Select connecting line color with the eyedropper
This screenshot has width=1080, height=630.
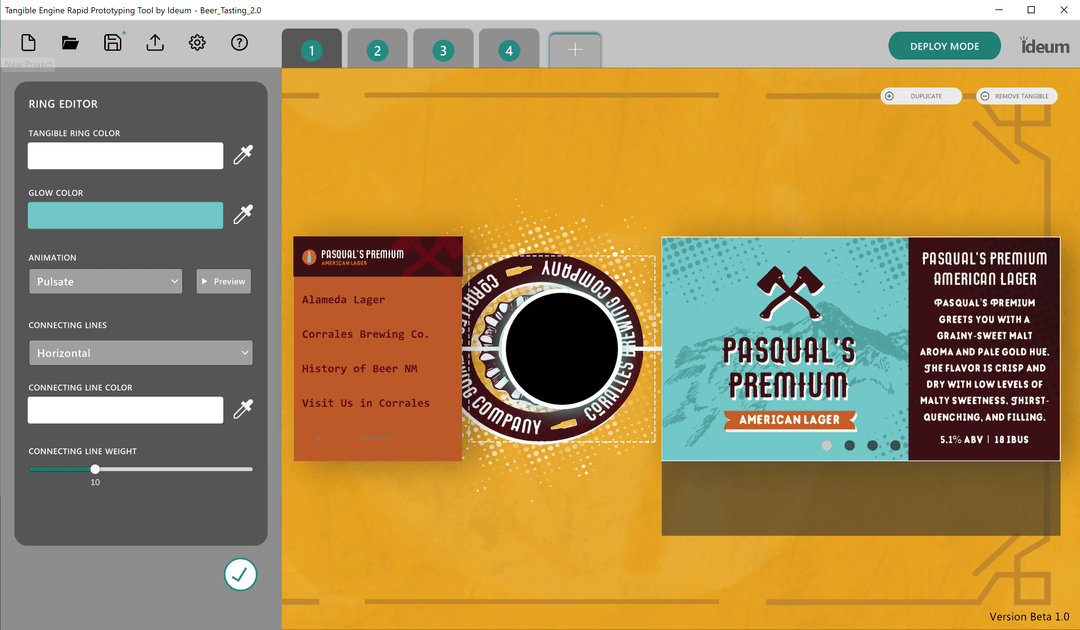pyautogui.click(x=242, y=409)
